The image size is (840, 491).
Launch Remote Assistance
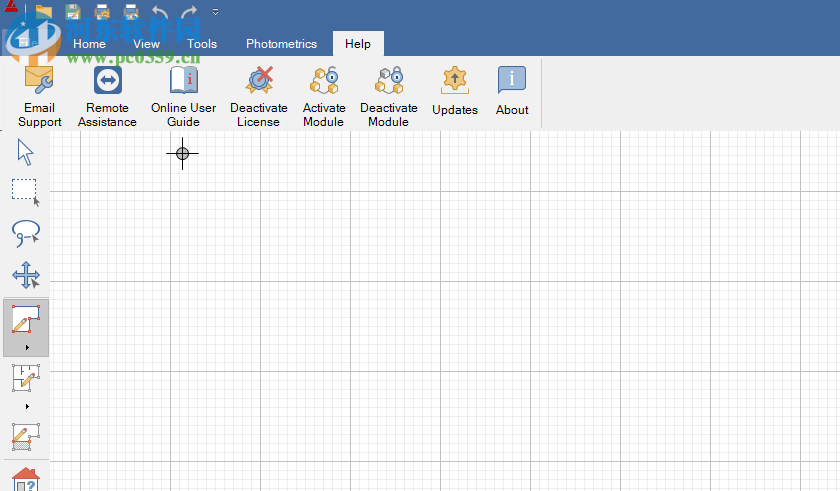click(107, 96)
